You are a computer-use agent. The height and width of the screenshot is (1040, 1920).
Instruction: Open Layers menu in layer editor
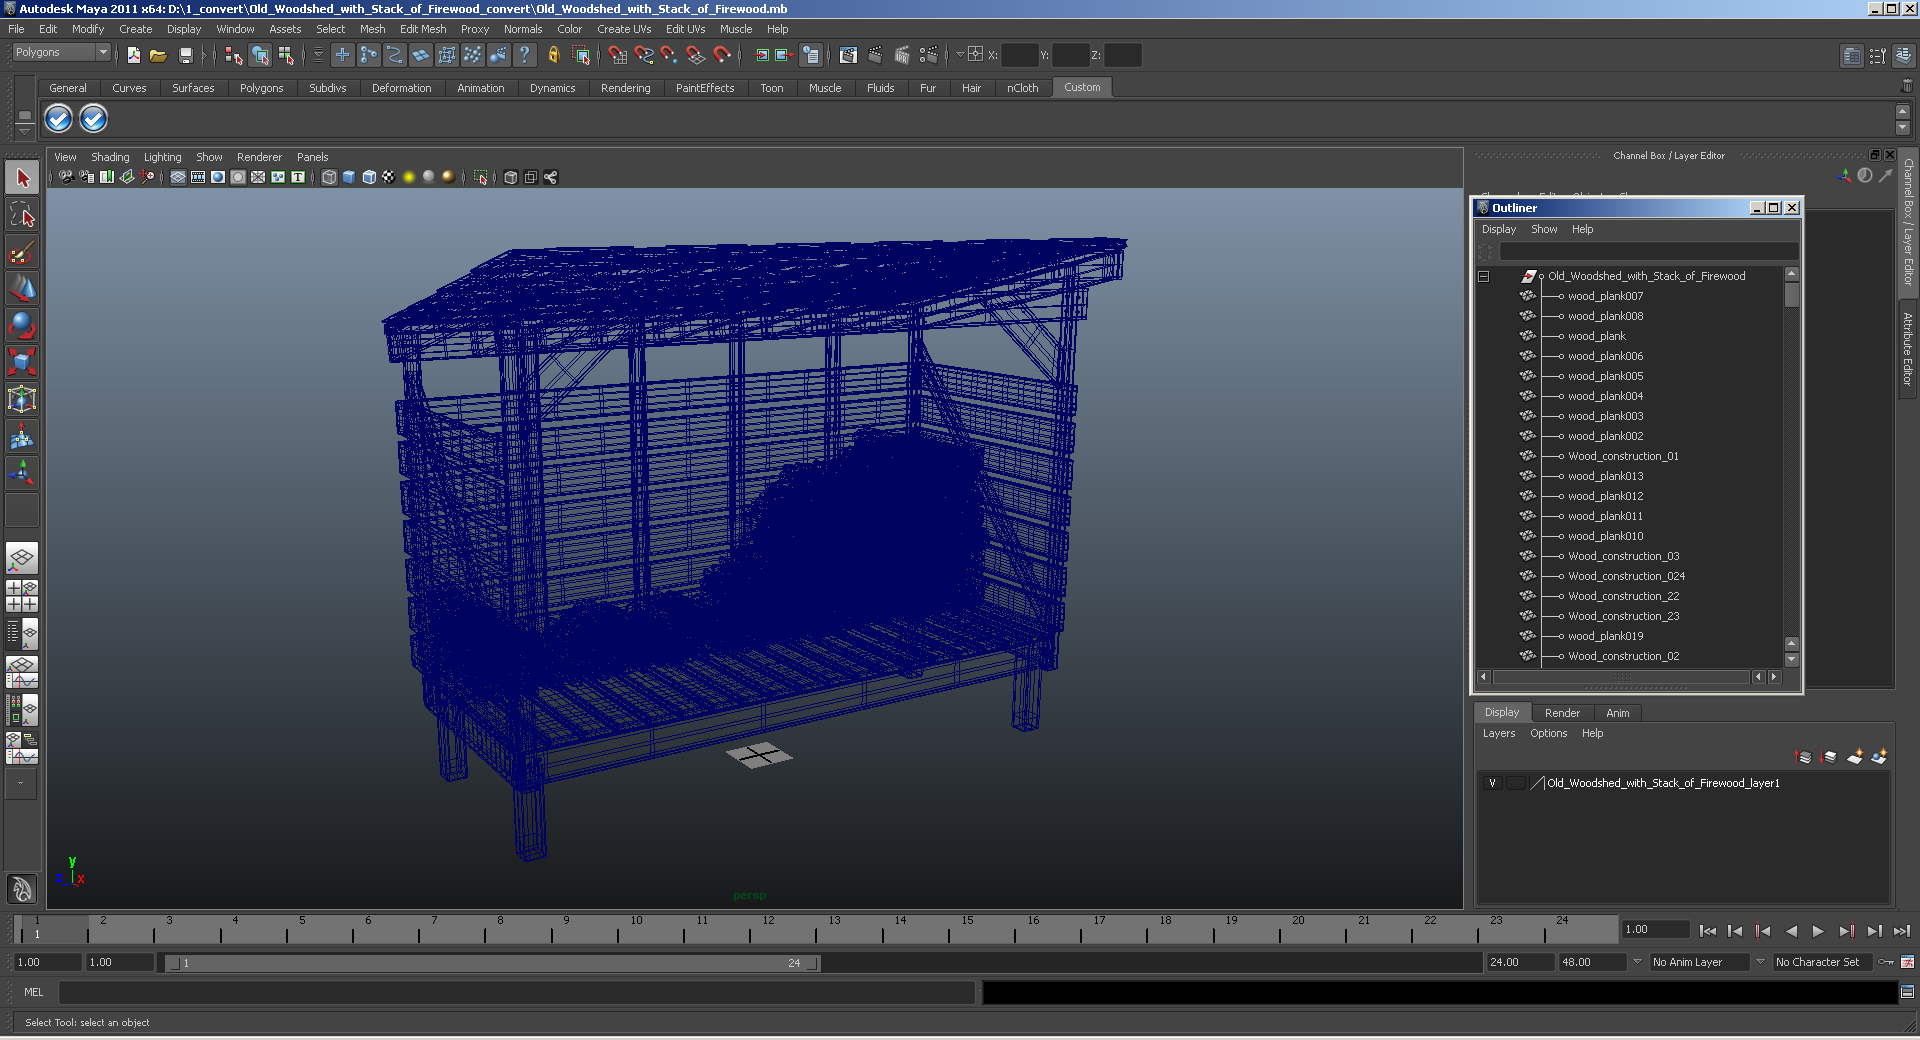(x=1498, y=733)
